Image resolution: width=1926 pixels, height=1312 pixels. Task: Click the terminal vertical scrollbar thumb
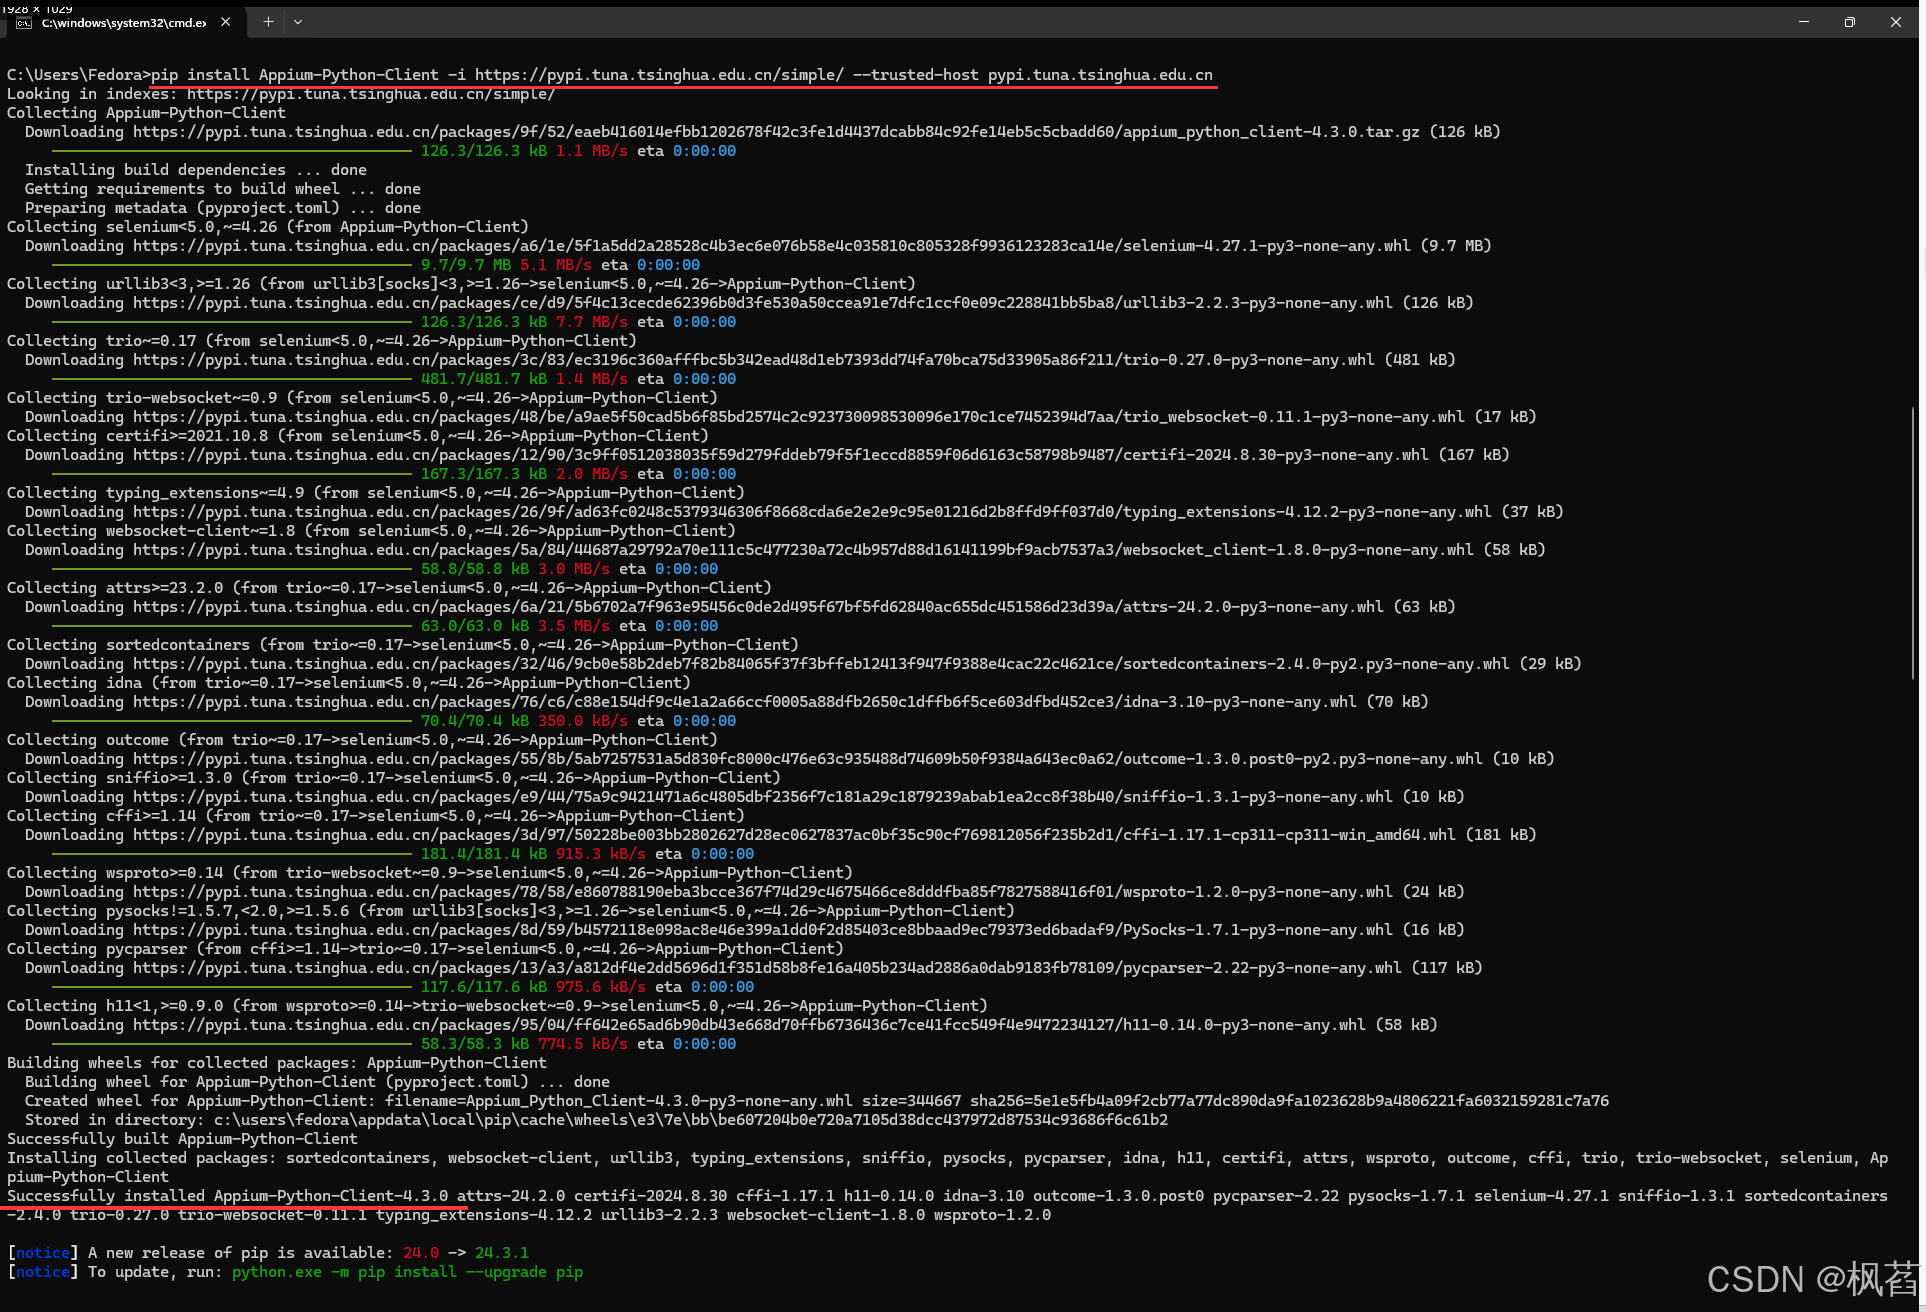(1913, 543)
